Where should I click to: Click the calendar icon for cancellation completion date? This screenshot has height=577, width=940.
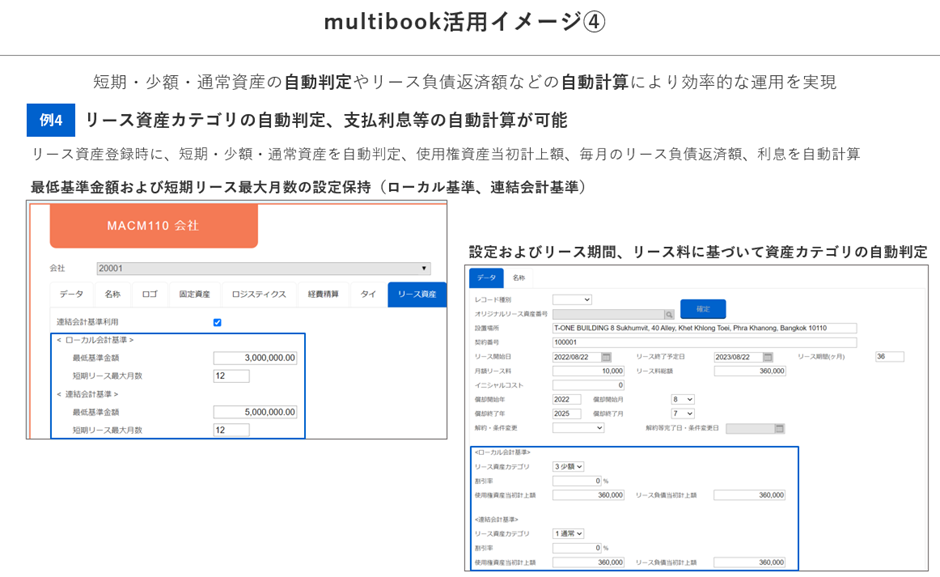[779, 428]
